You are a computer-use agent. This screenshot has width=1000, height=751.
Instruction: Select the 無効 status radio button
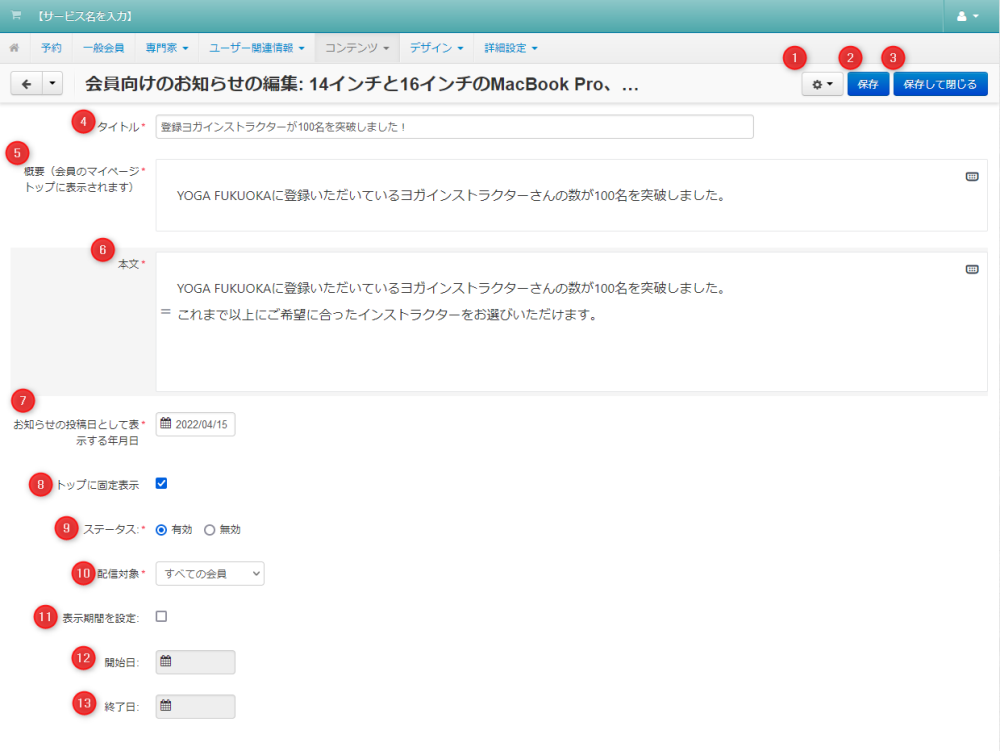coord(209,530)
